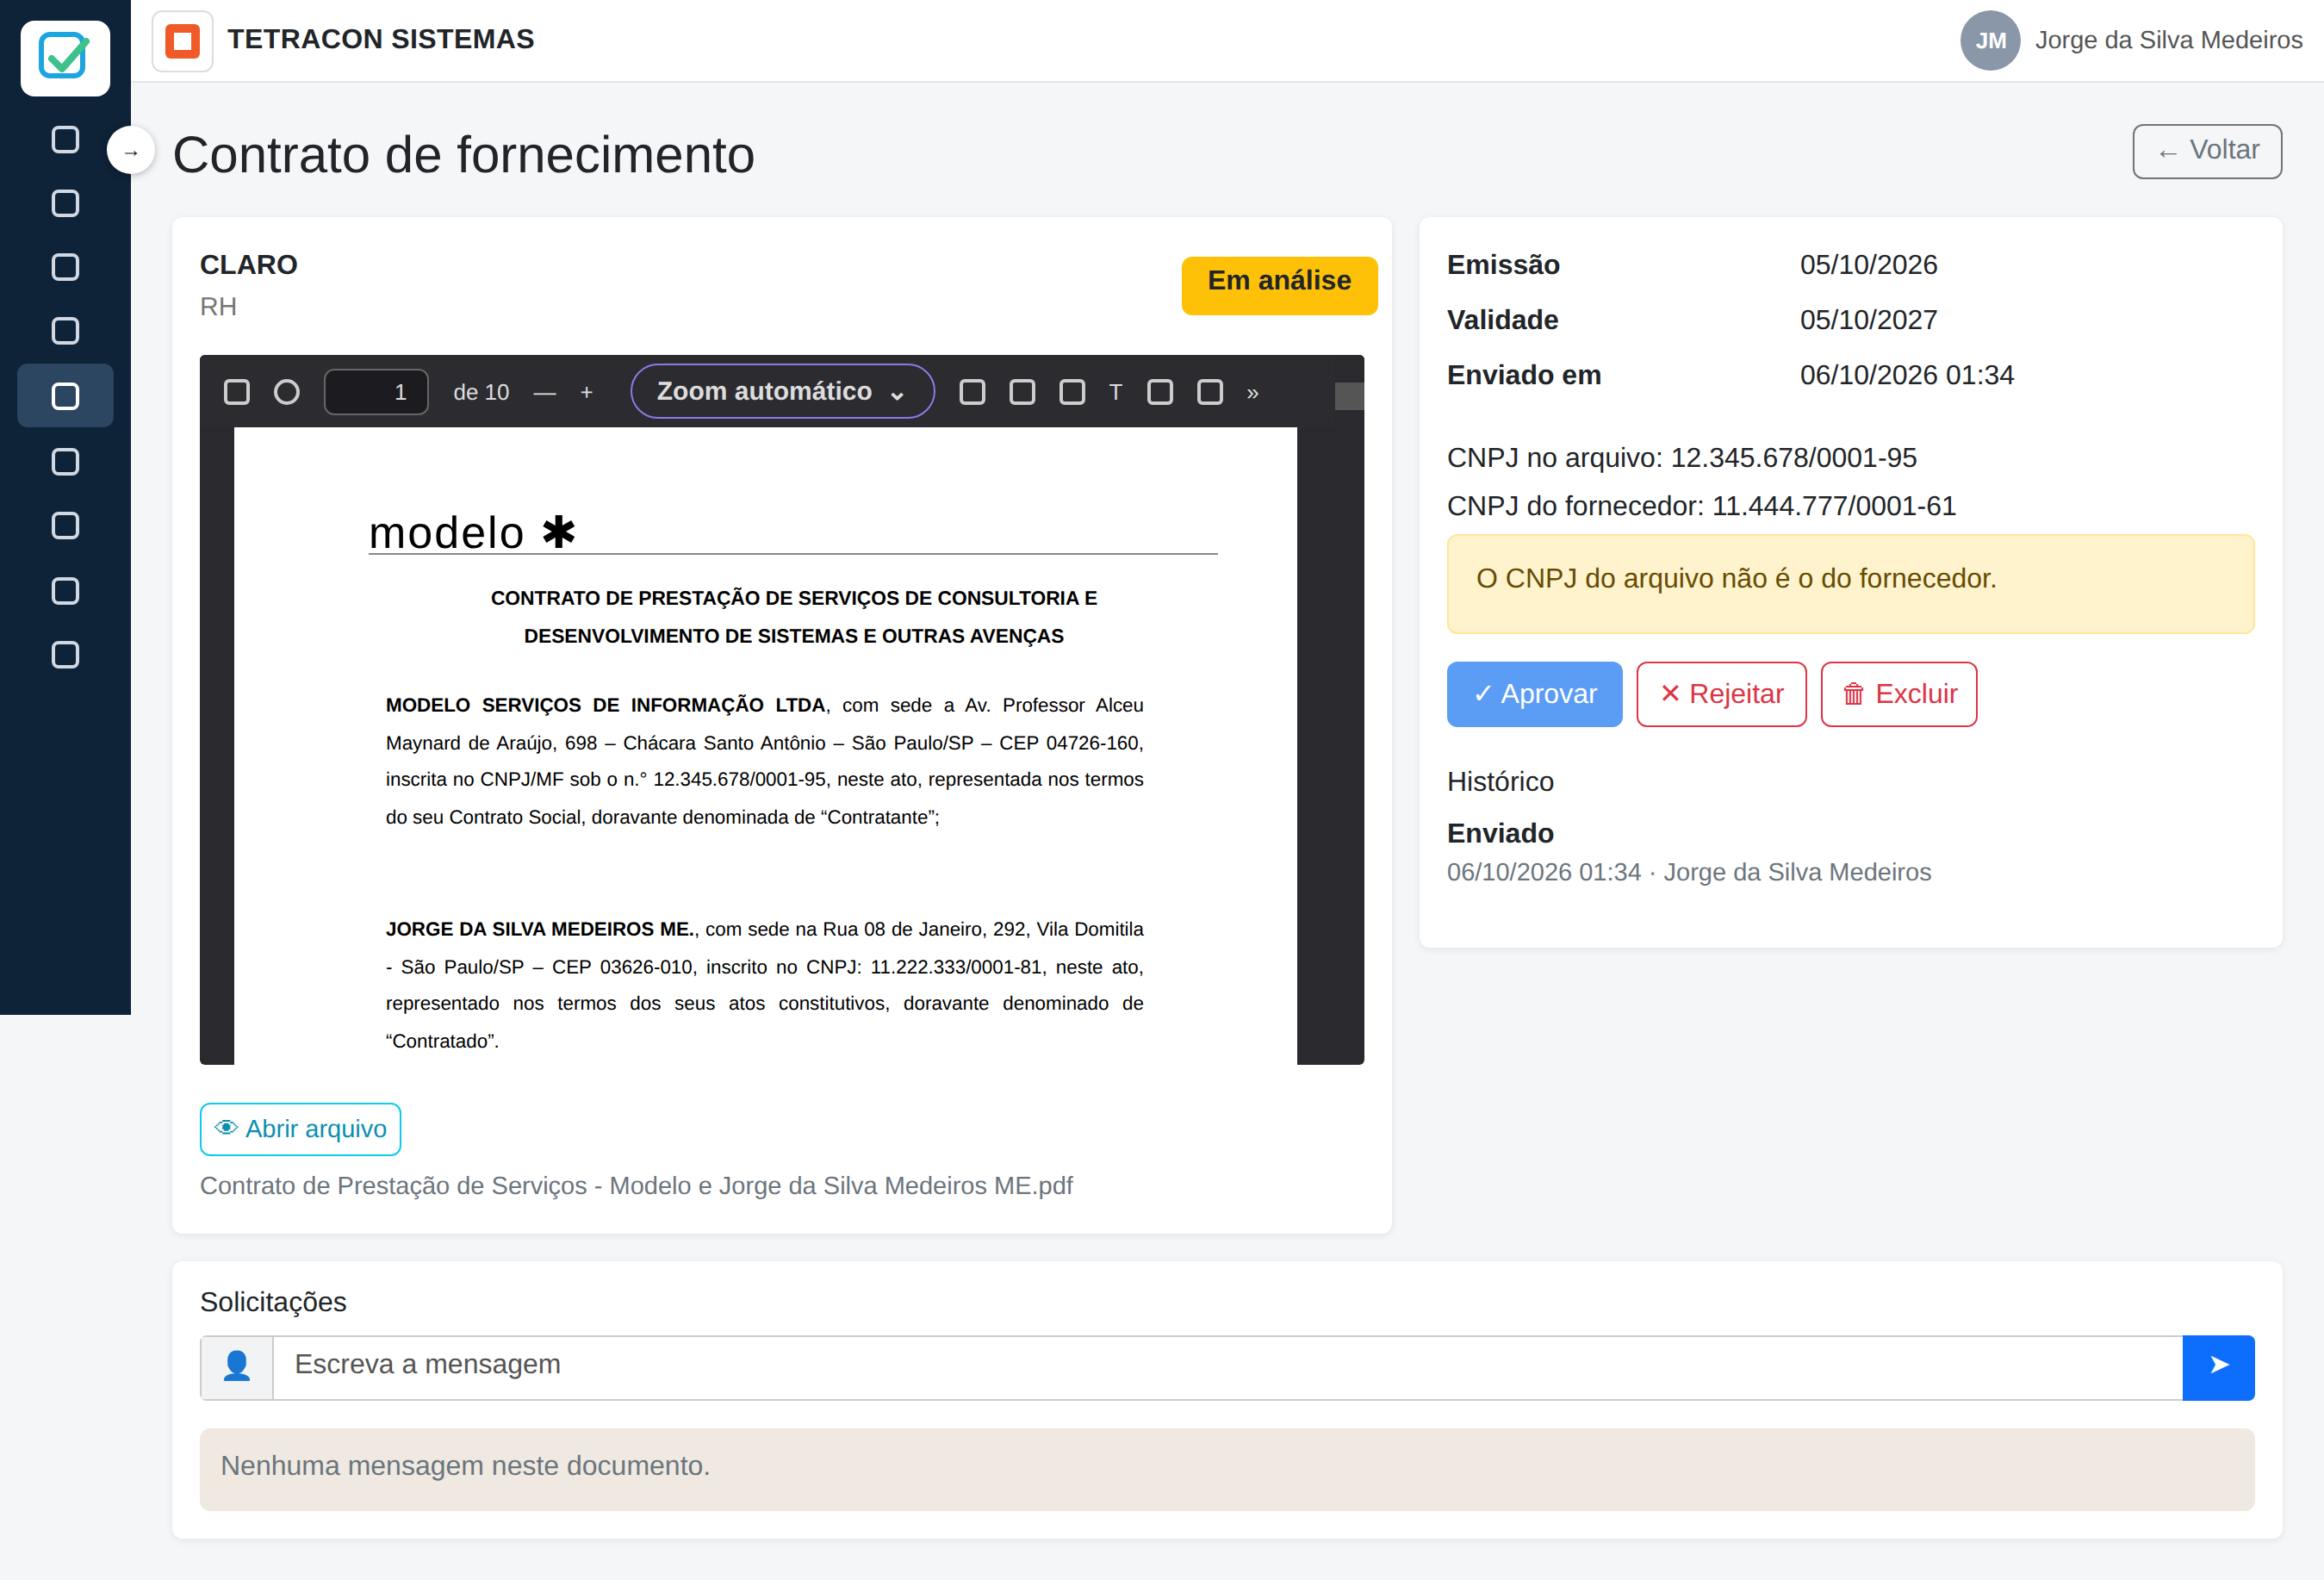
Task: Delete the document with Excluir
Action: point(1898,694)
